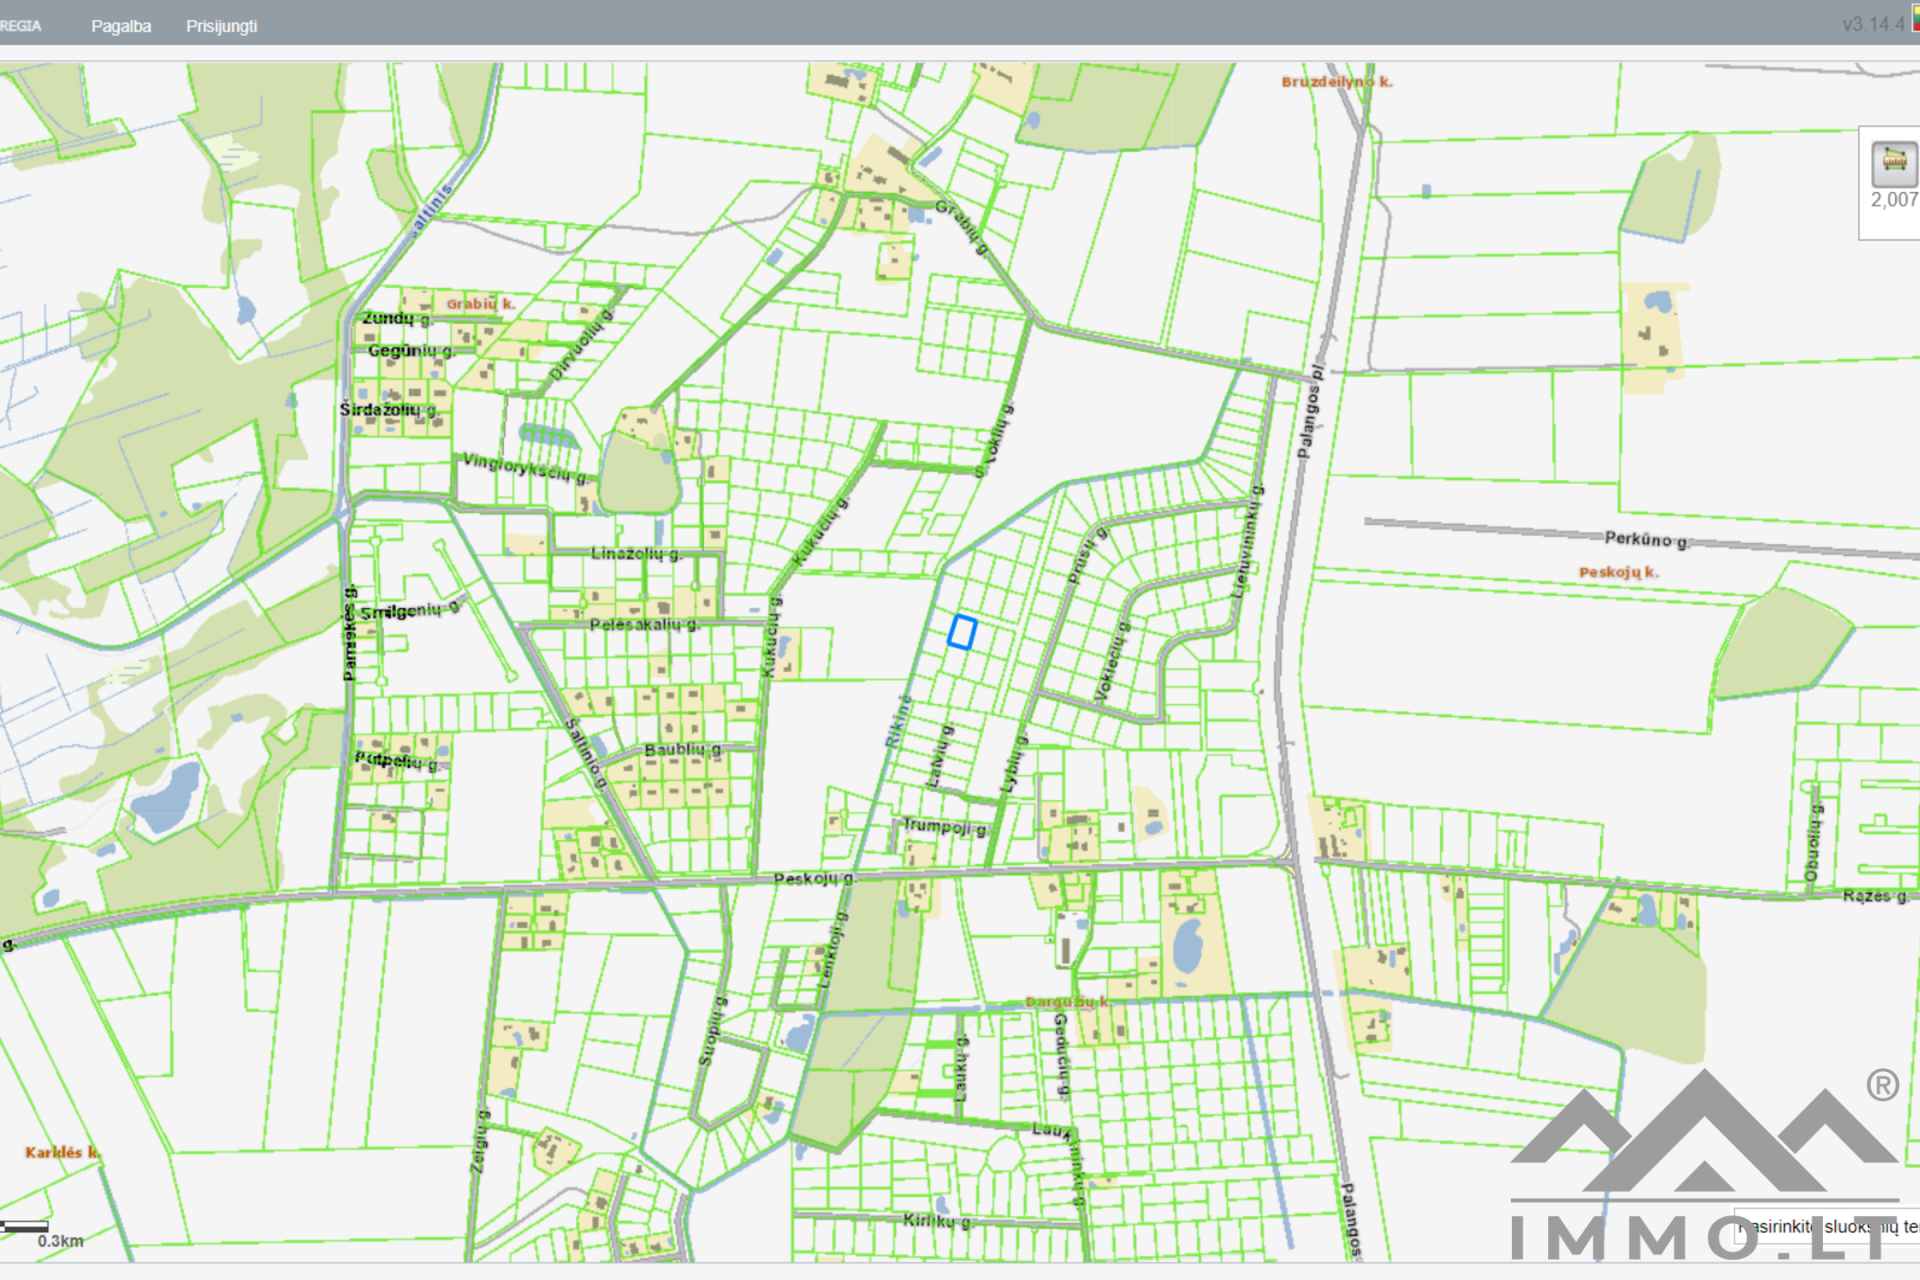1920x1280 pixels.
Task: Click the Dirvuolių g. street label
Action: coord(580,345)
